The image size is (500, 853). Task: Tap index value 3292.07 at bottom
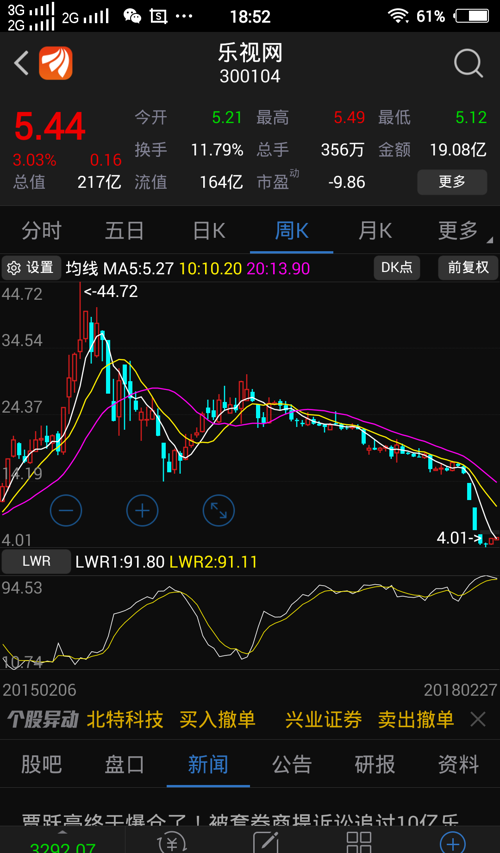click(61, 847)
